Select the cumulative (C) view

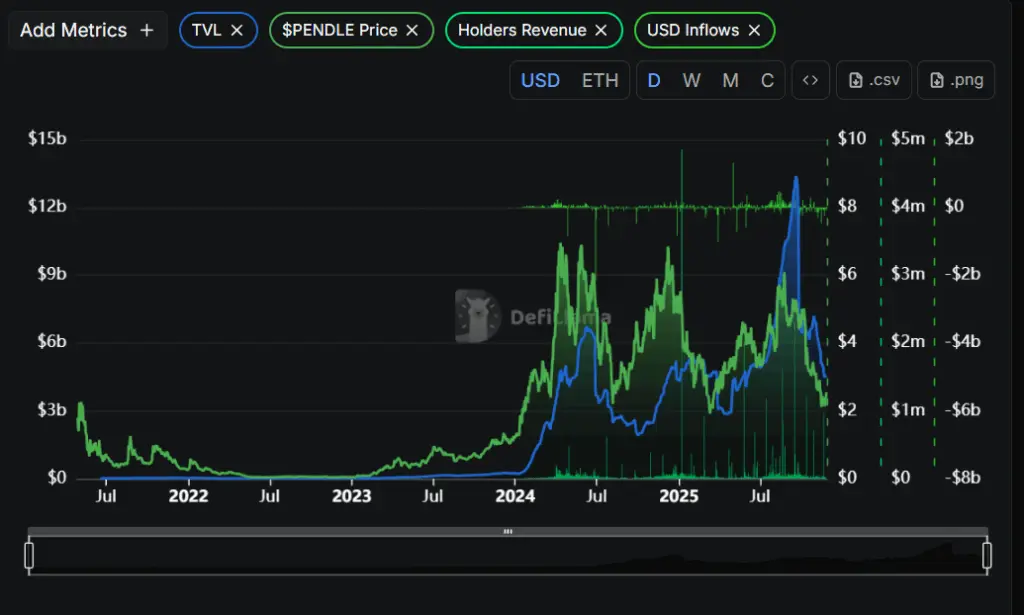click(767, 80)
